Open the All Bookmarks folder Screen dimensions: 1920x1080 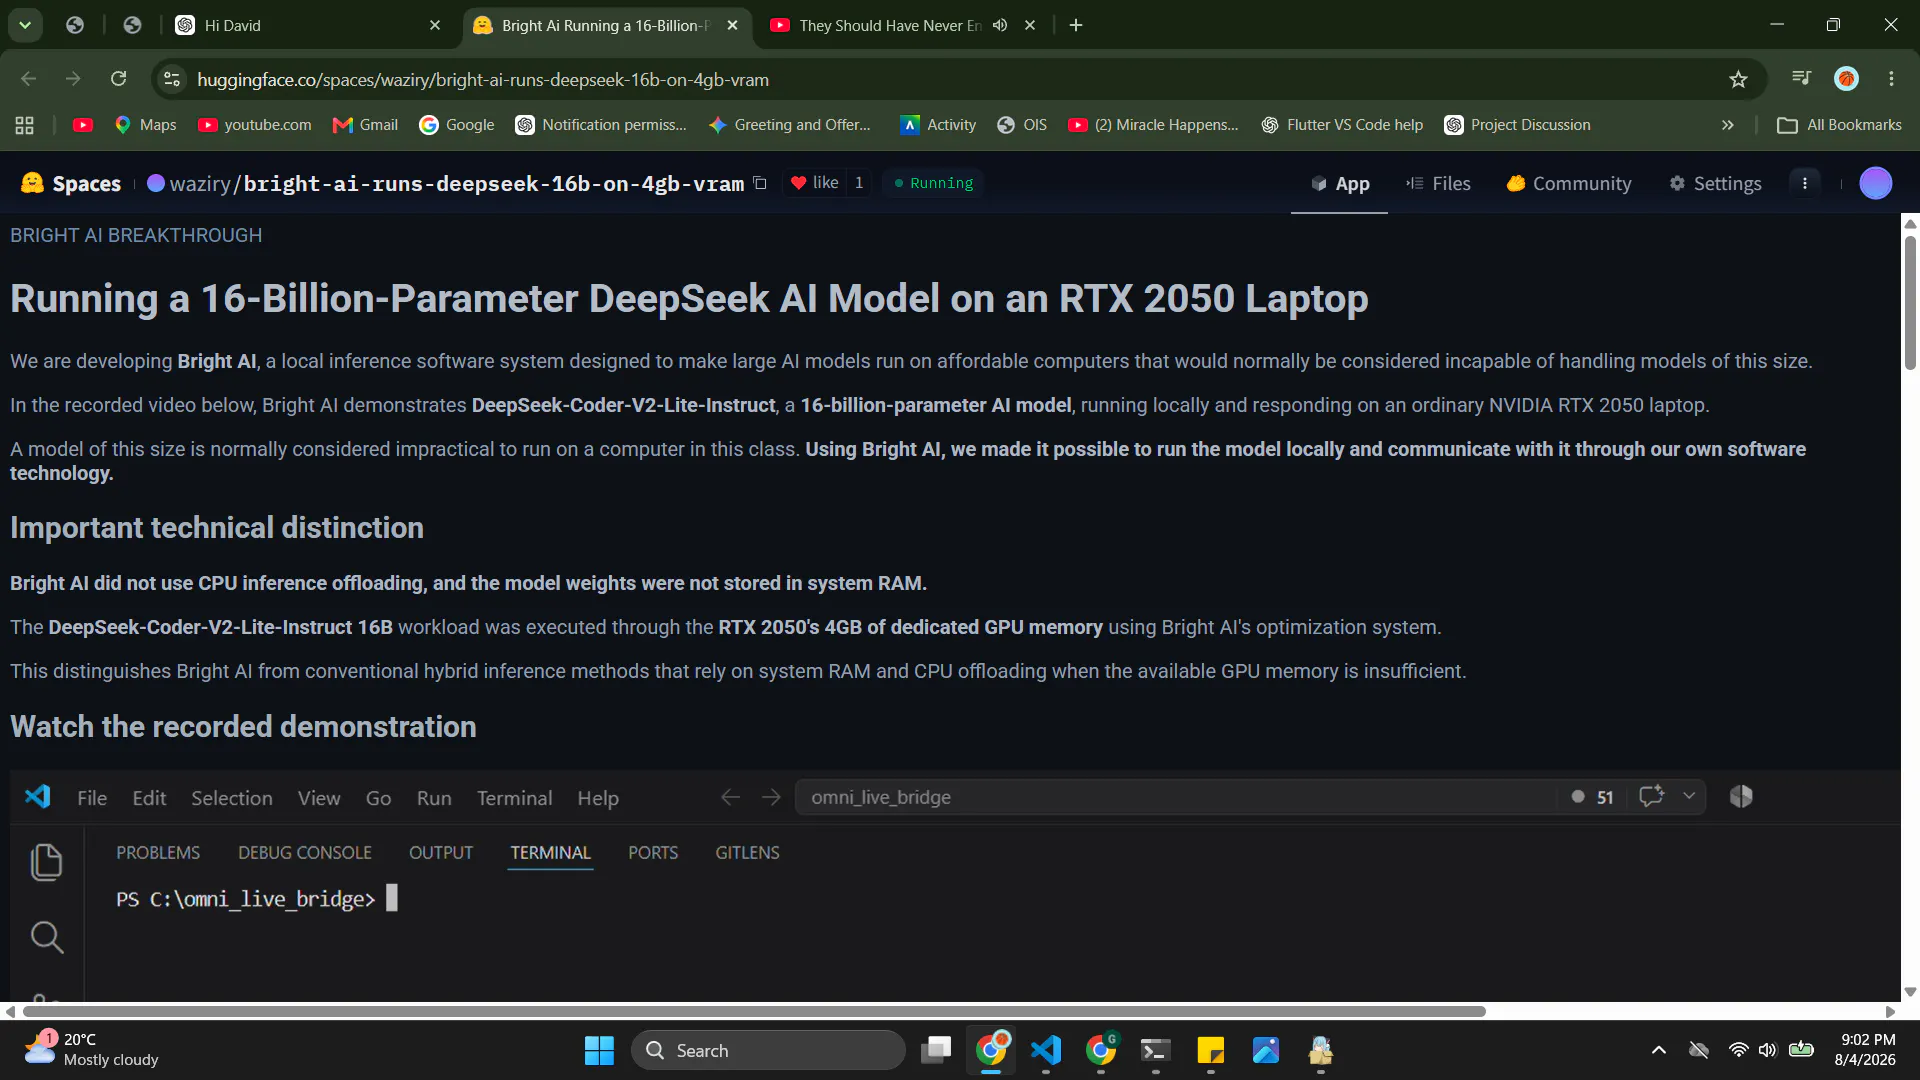coord(1839,125)
